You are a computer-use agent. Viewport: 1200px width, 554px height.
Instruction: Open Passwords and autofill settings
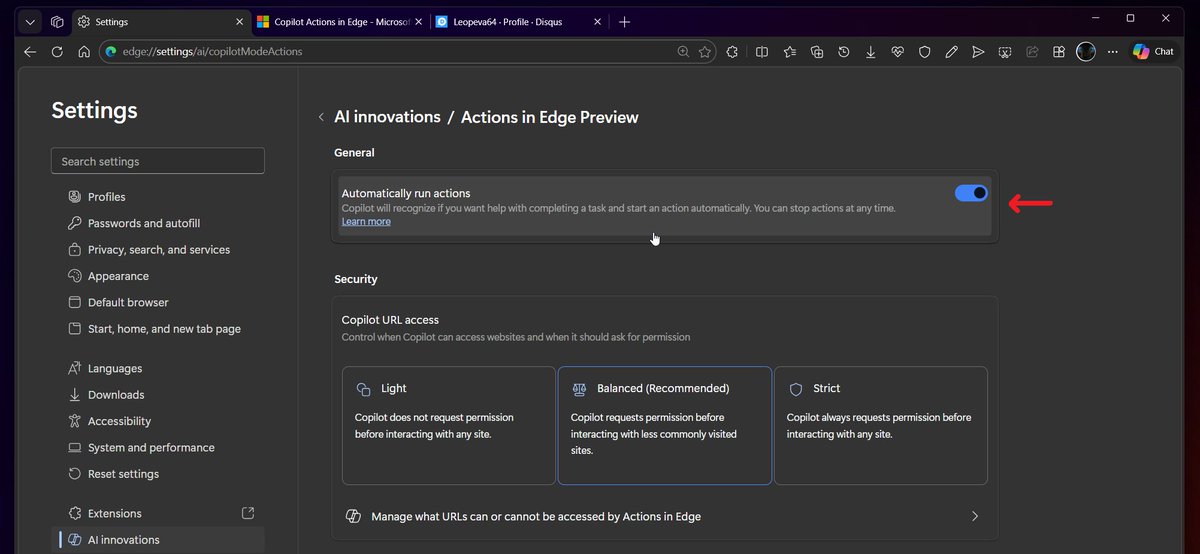point(158,223)
